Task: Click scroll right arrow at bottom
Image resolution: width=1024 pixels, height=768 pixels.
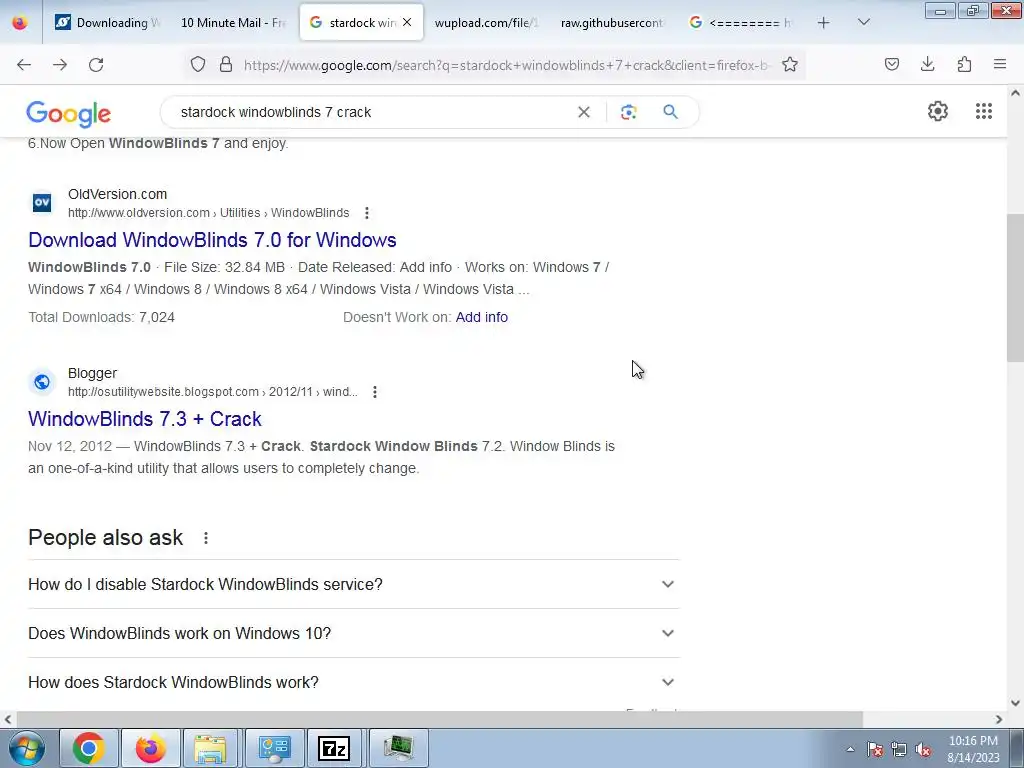Action: 999,719
